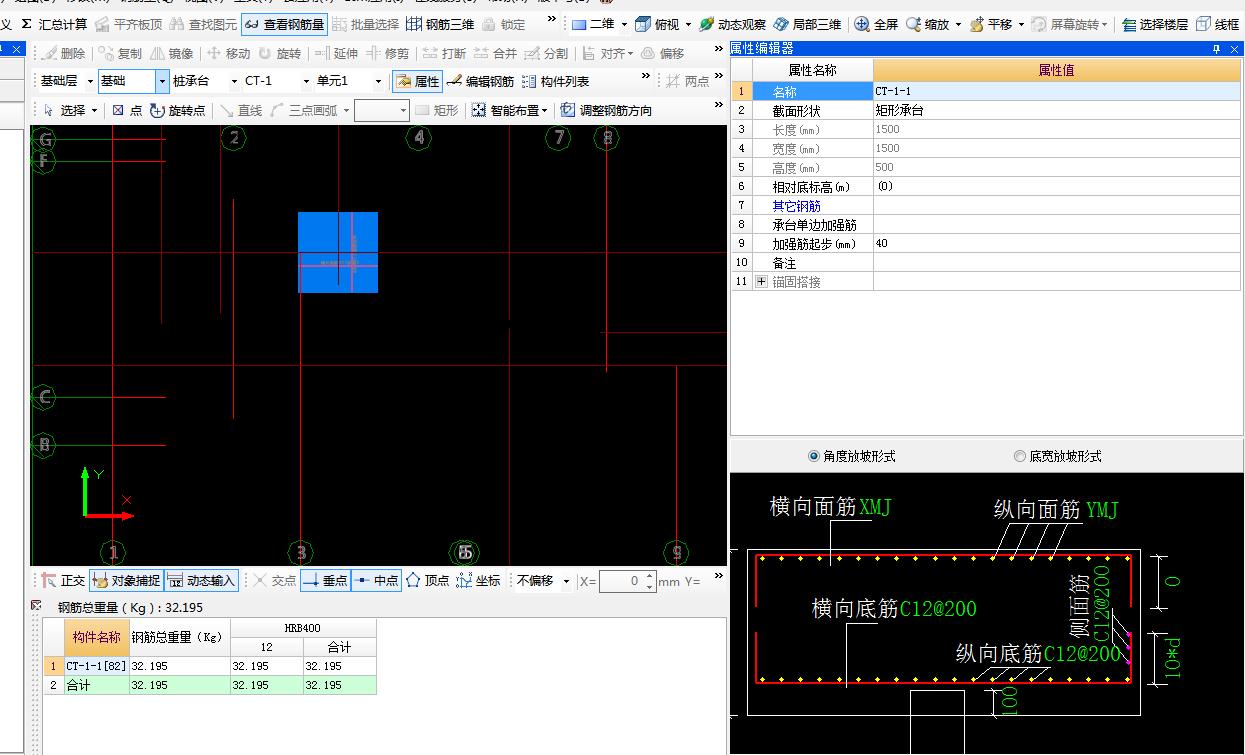Click the 平齐板顶 tool

point(129,24)
